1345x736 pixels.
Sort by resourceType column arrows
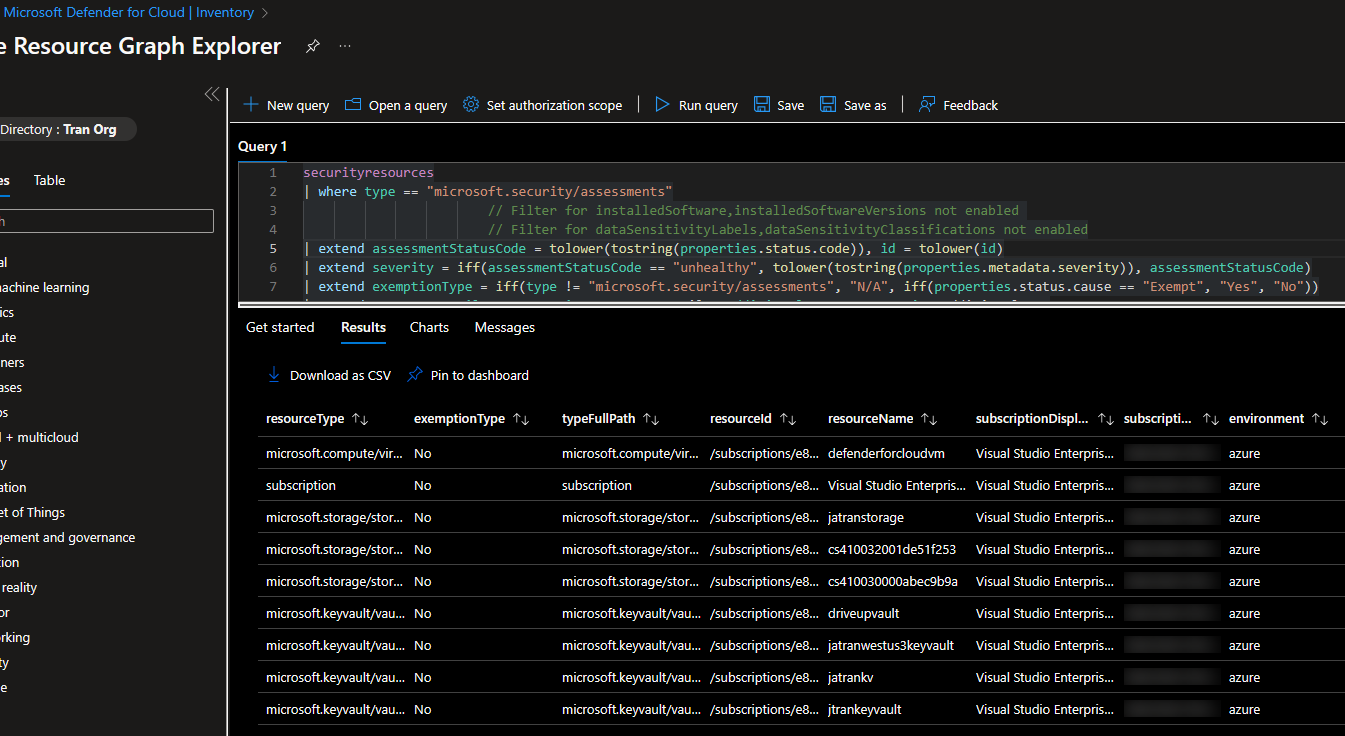[x=361, y=419]
